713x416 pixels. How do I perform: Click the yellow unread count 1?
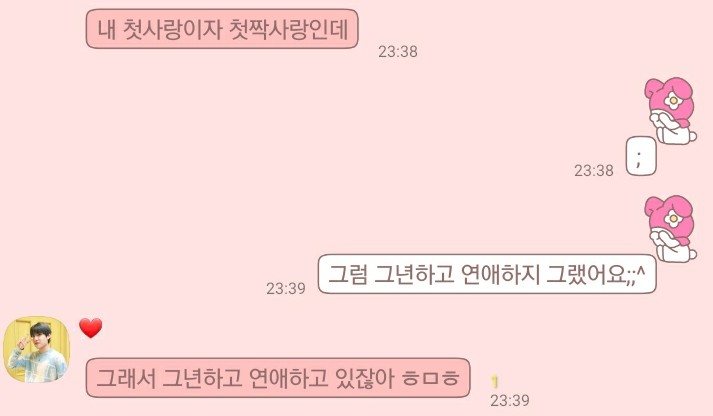(496, 381)
